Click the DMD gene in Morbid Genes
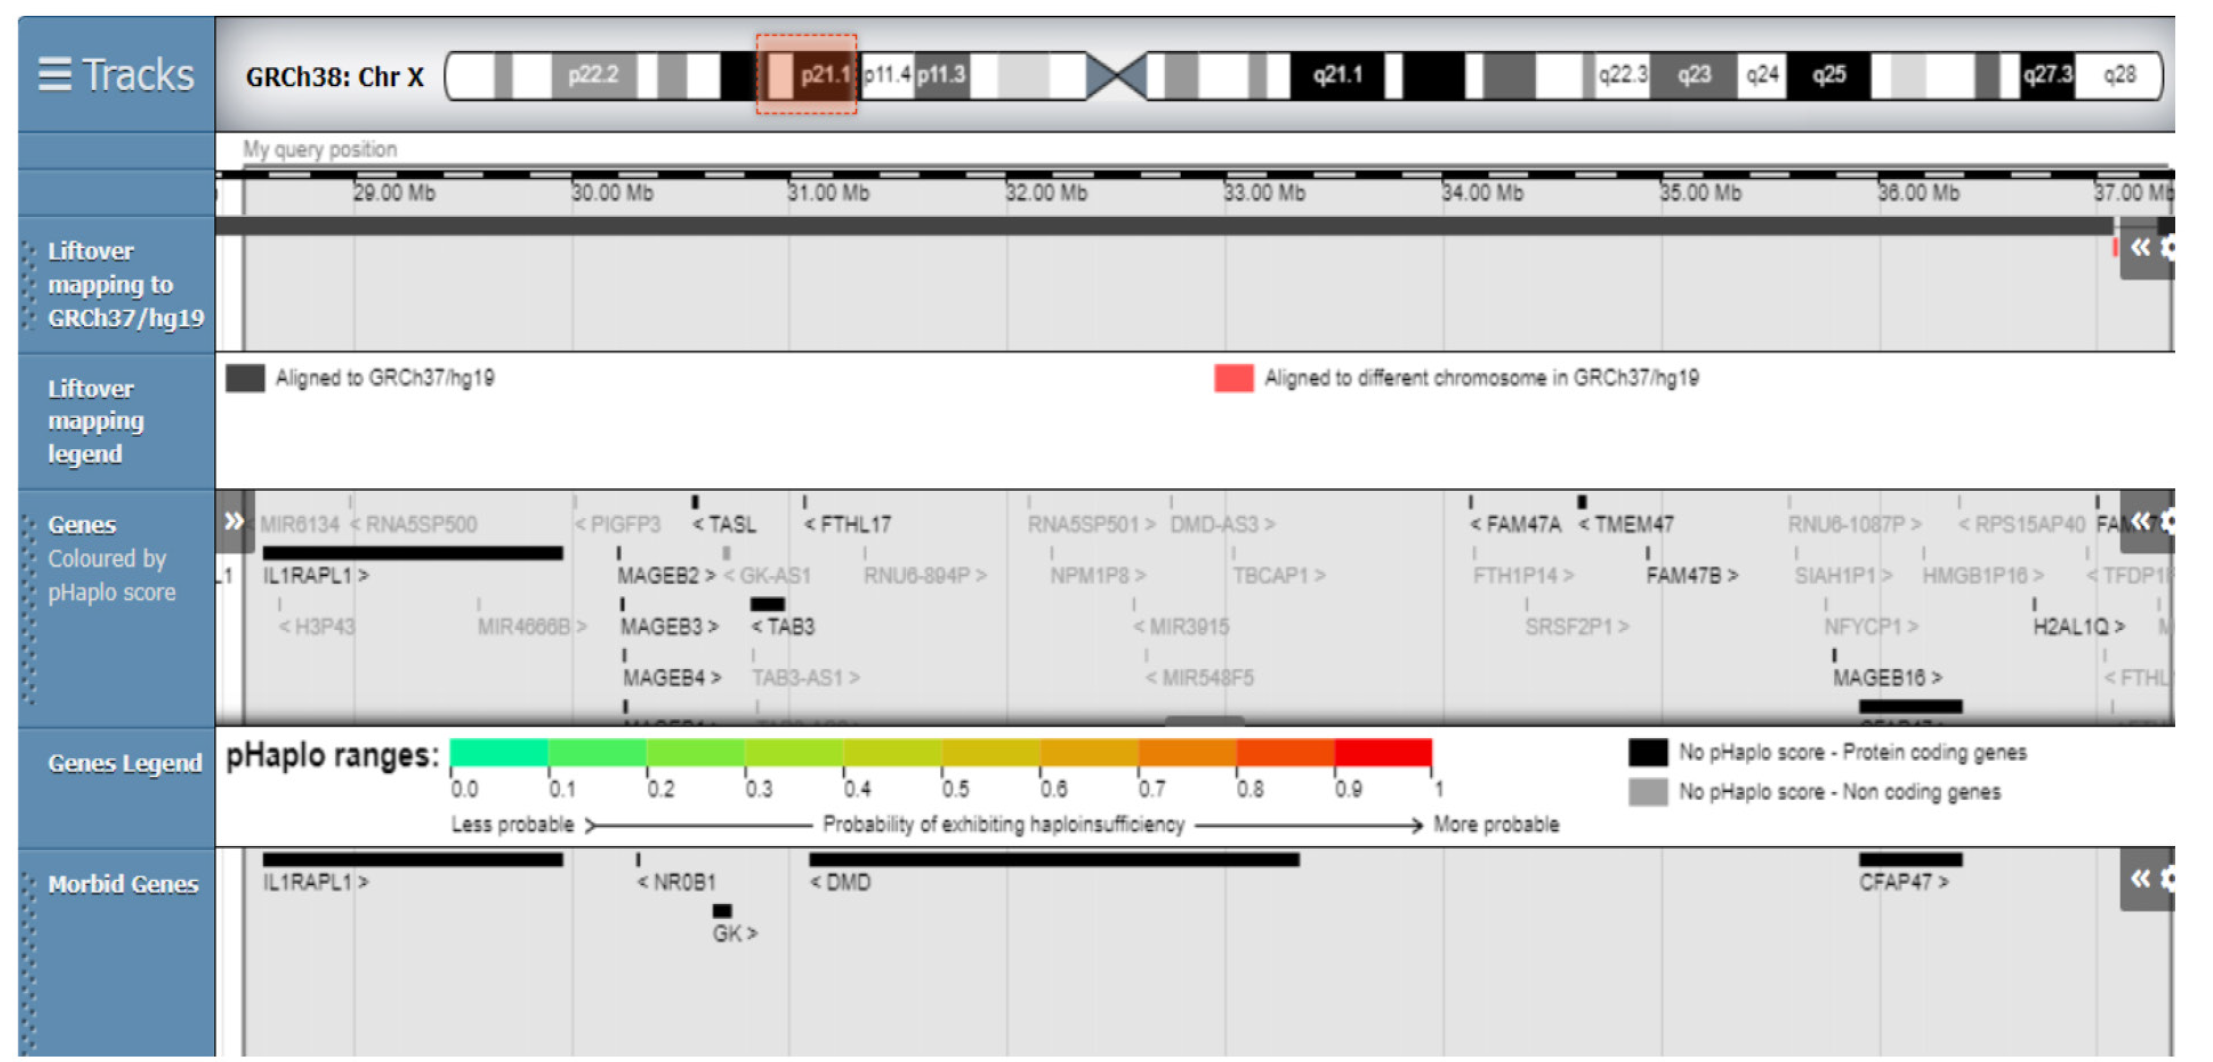 click(x=840, y=882)
